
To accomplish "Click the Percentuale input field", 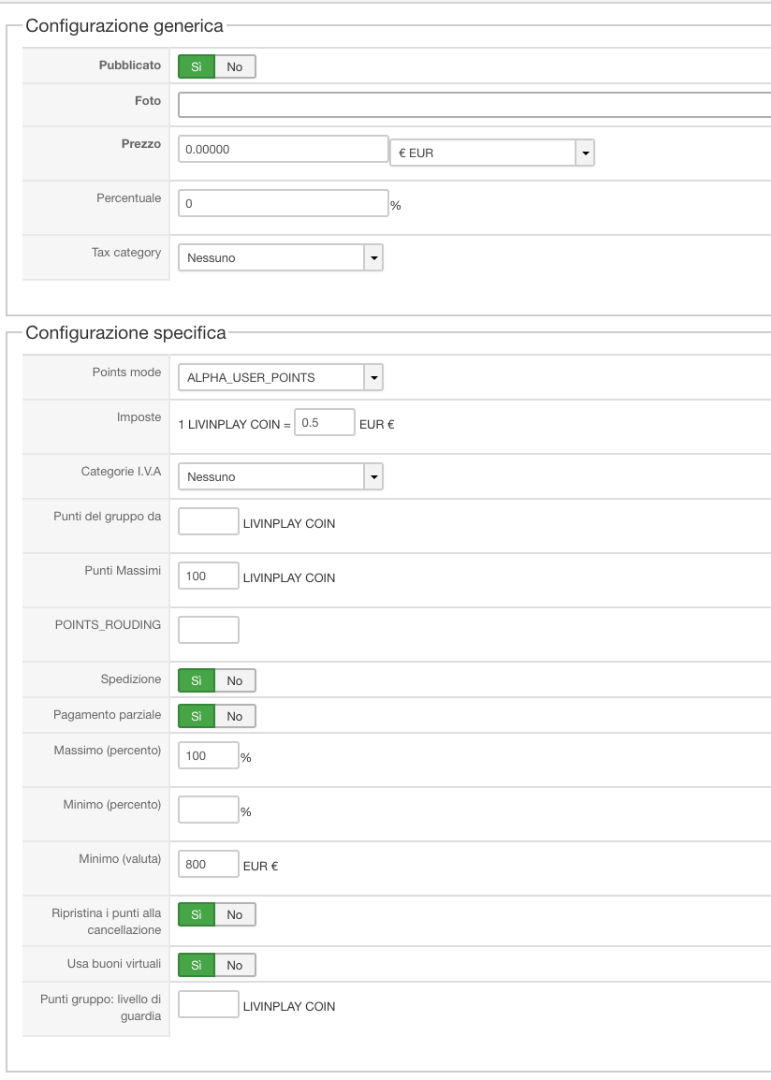I will point(283,203).
